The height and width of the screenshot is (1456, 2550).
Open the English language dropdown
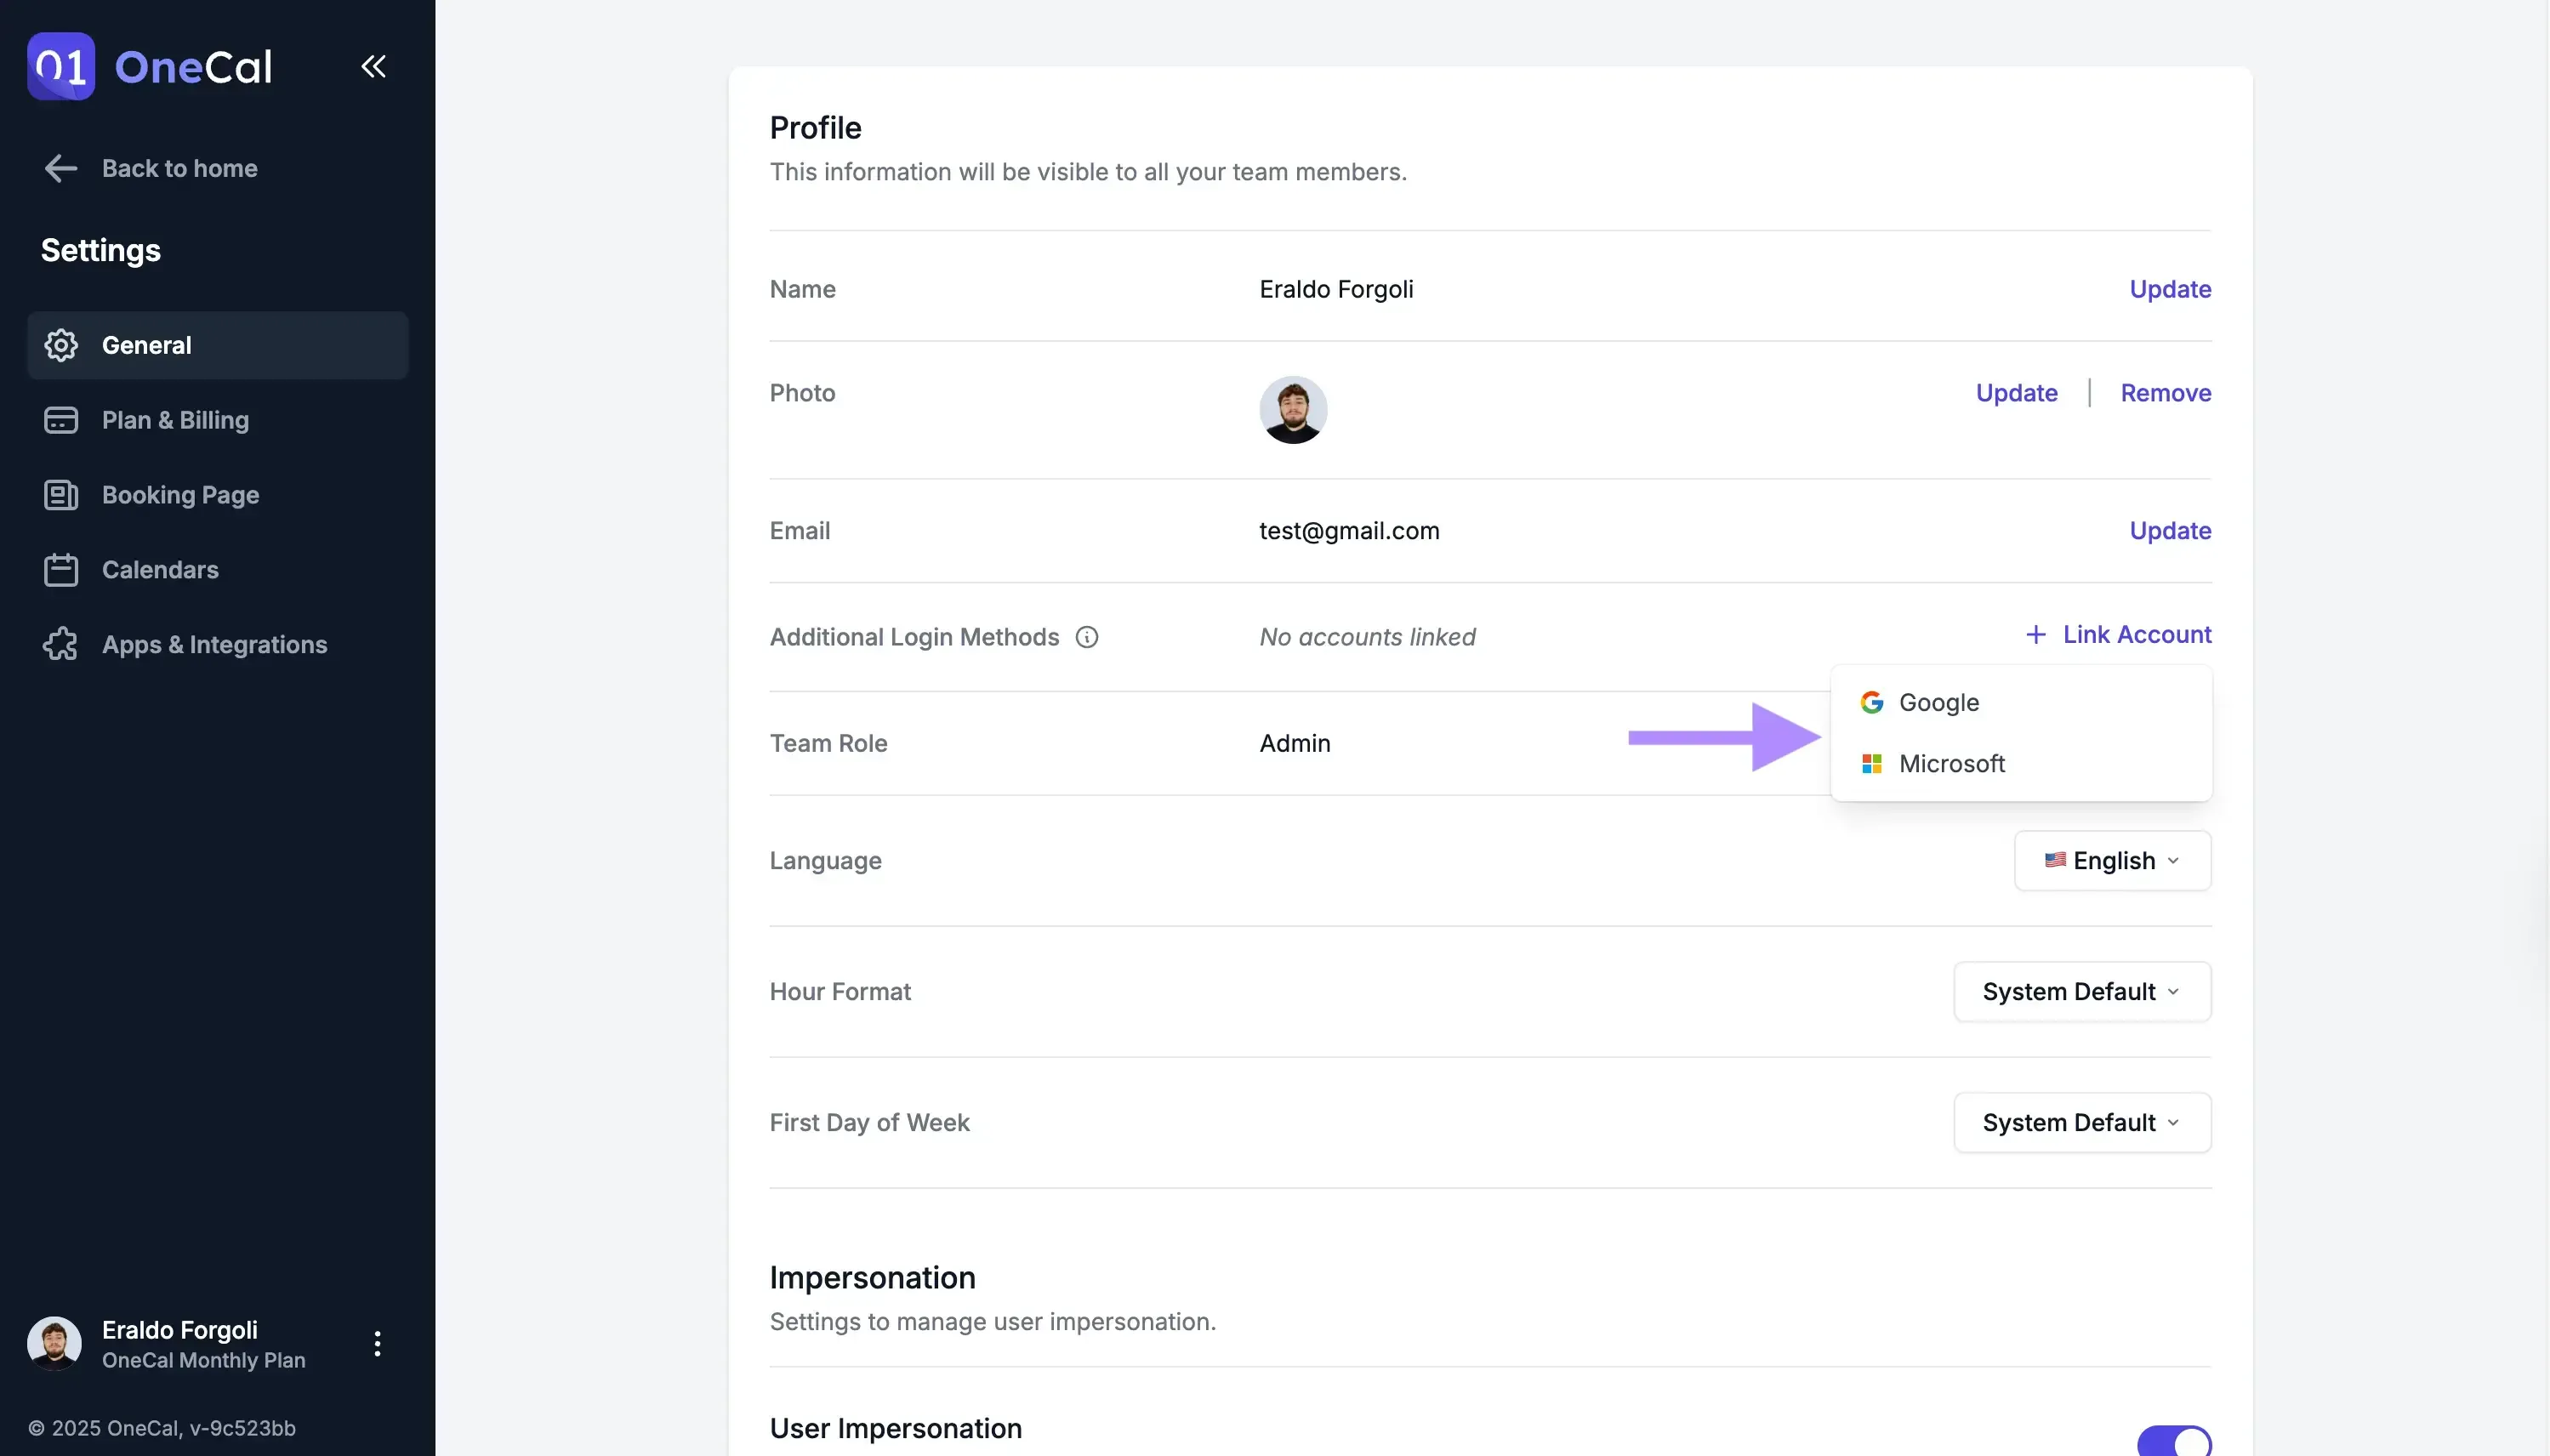click(2112, 861)
